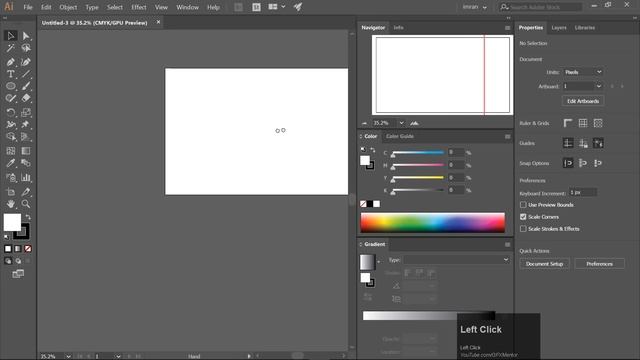
Task: Select the Line Segment tool
Action: (x=26, y=74)
